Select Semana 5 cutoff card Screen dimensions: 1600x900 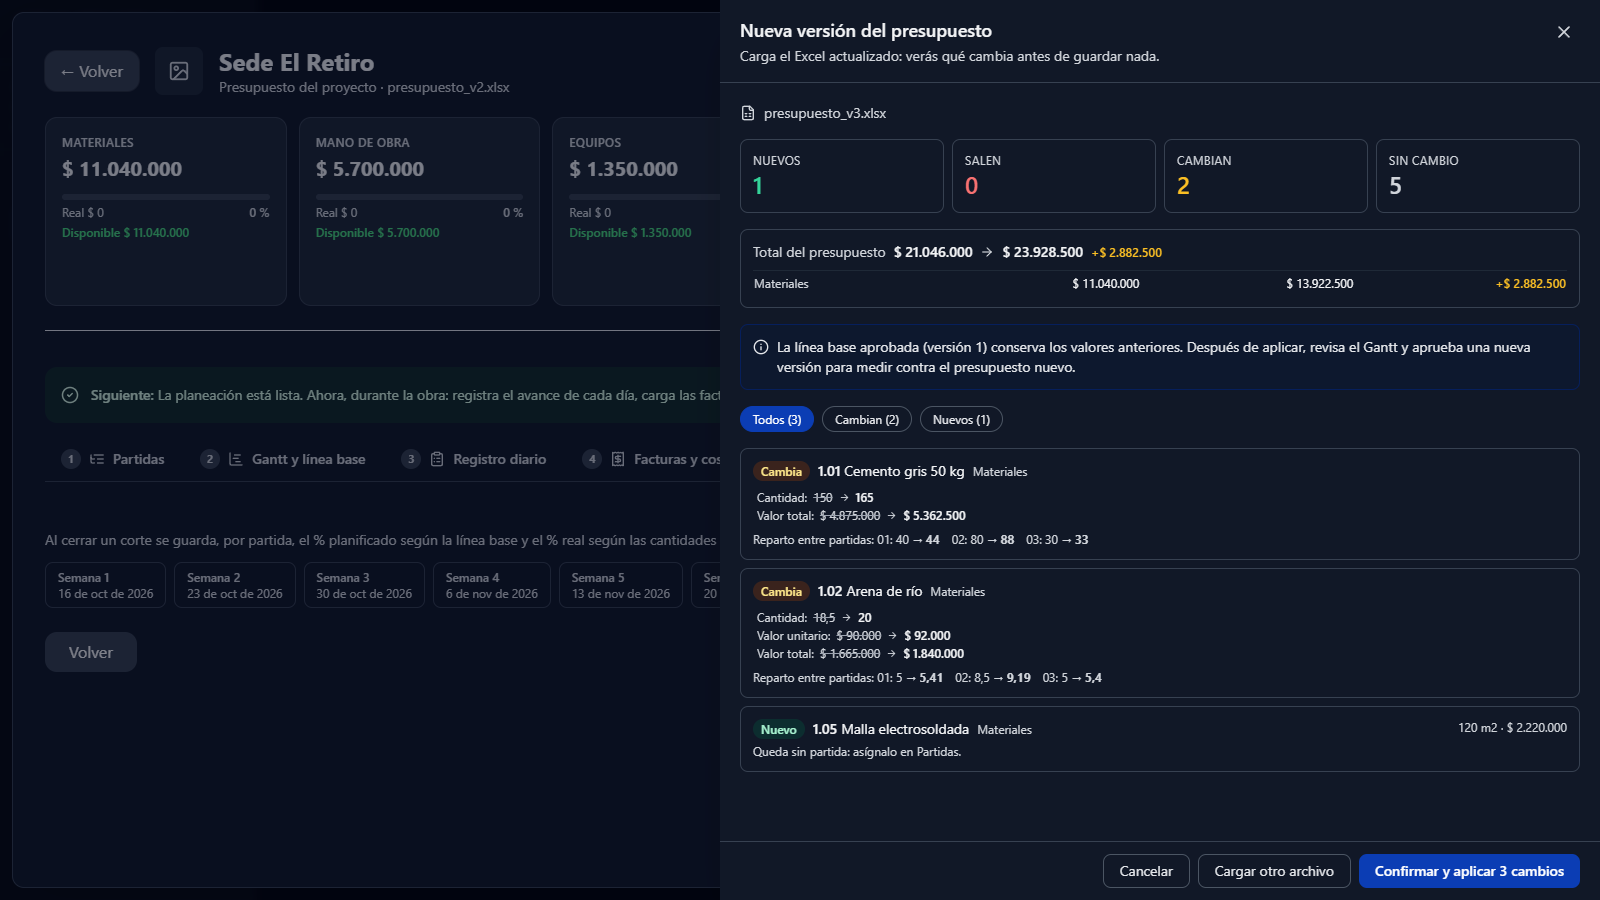point(621,585)
